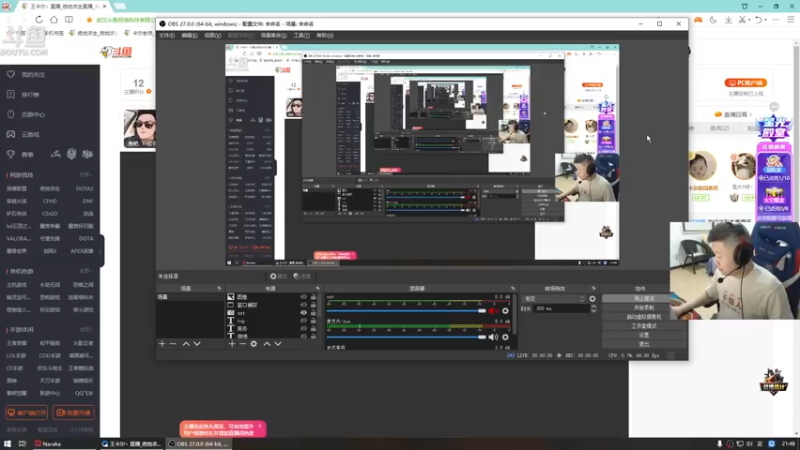This screenshot has height=450, width=800.
Task: Move source up in Sources panel
Action: 267,344
